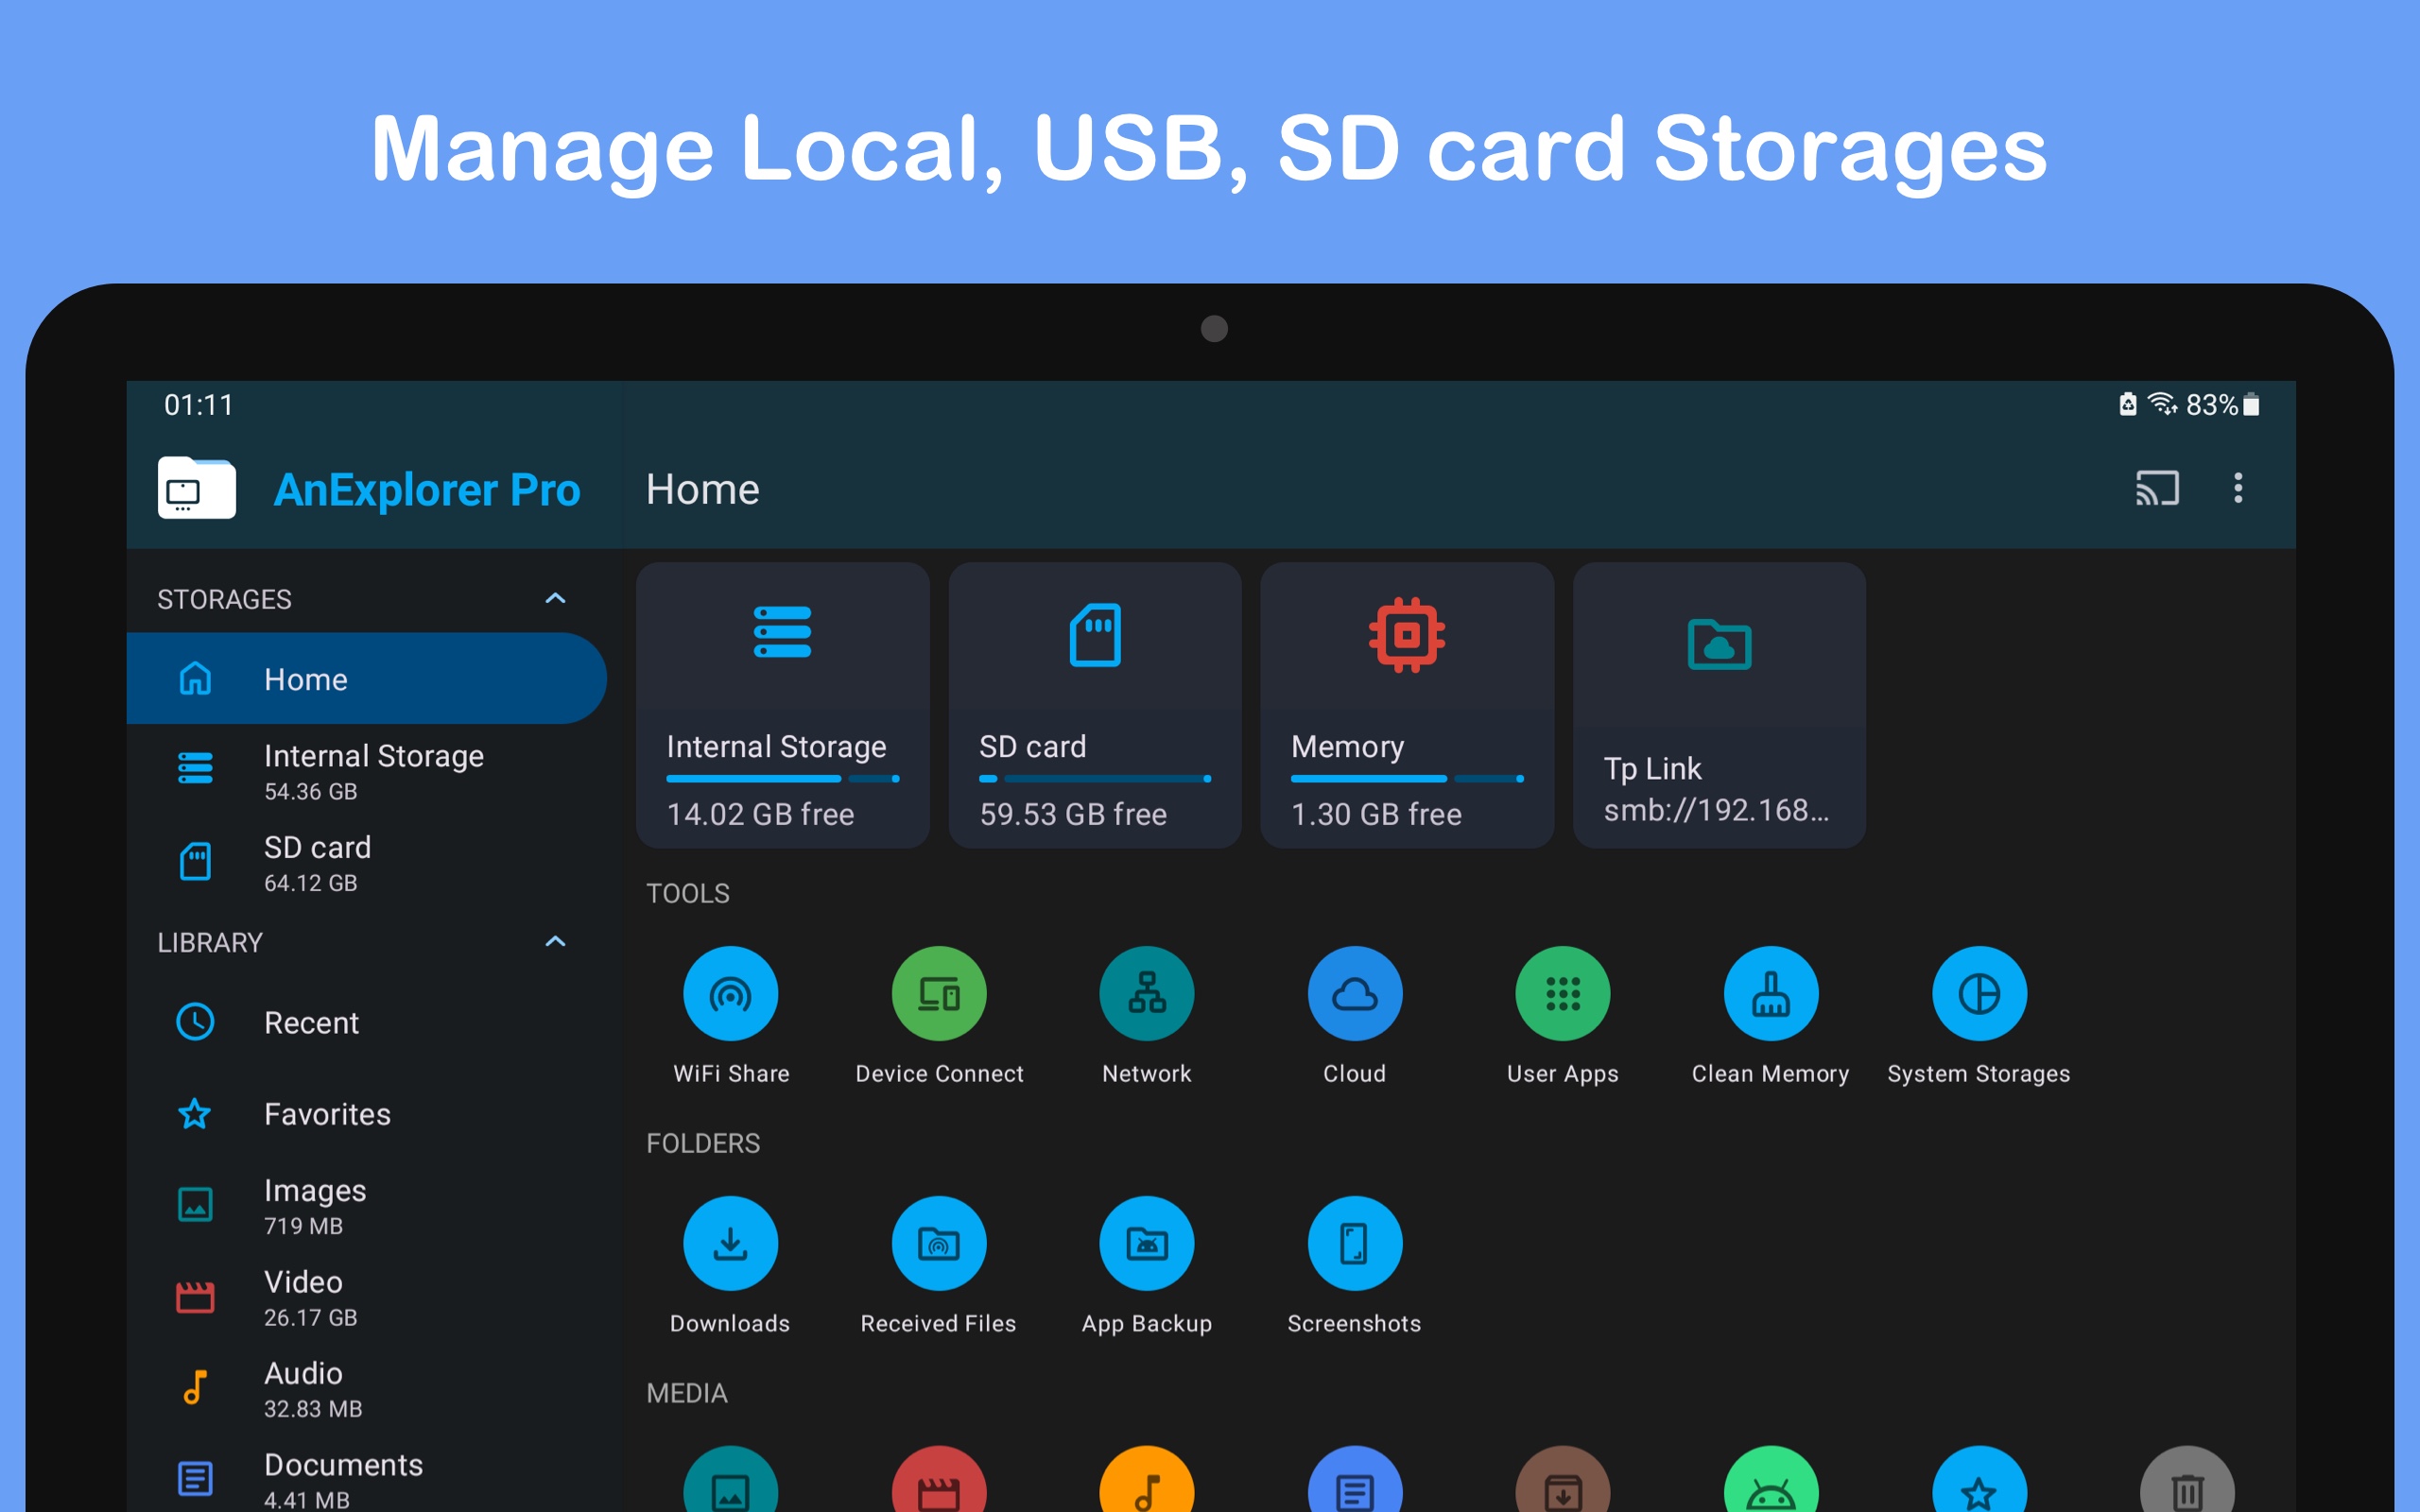The height and width of the screenshot is (1512, 2420).
Task: Open the WiFi Share tool
Action: (x=731, y=992)
